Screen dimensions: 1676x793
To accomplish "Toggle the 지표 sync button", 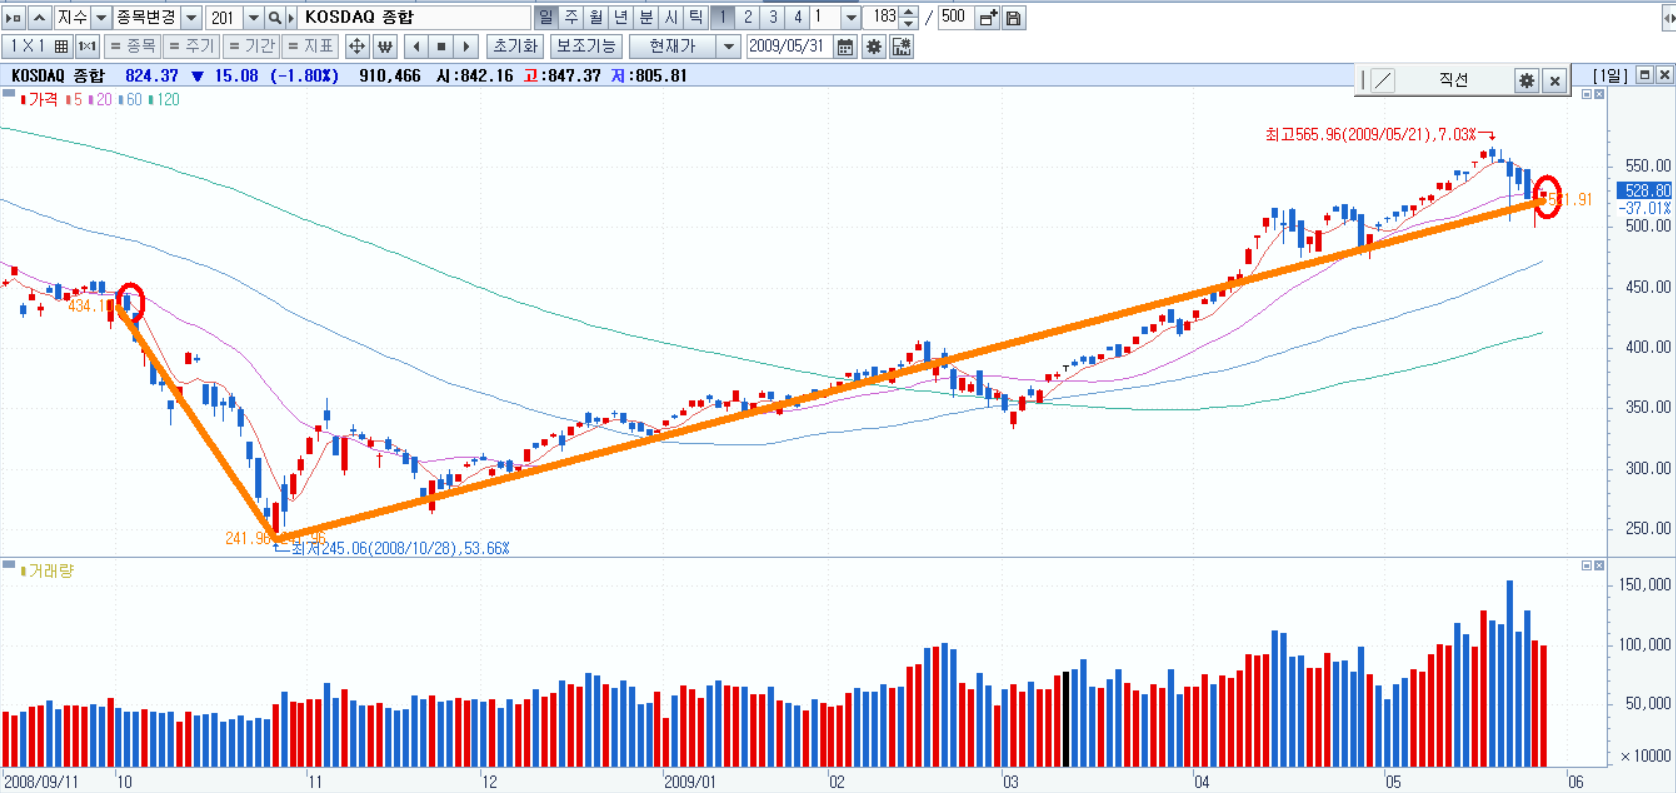I will pyautogui.click(x=310, y=46).
